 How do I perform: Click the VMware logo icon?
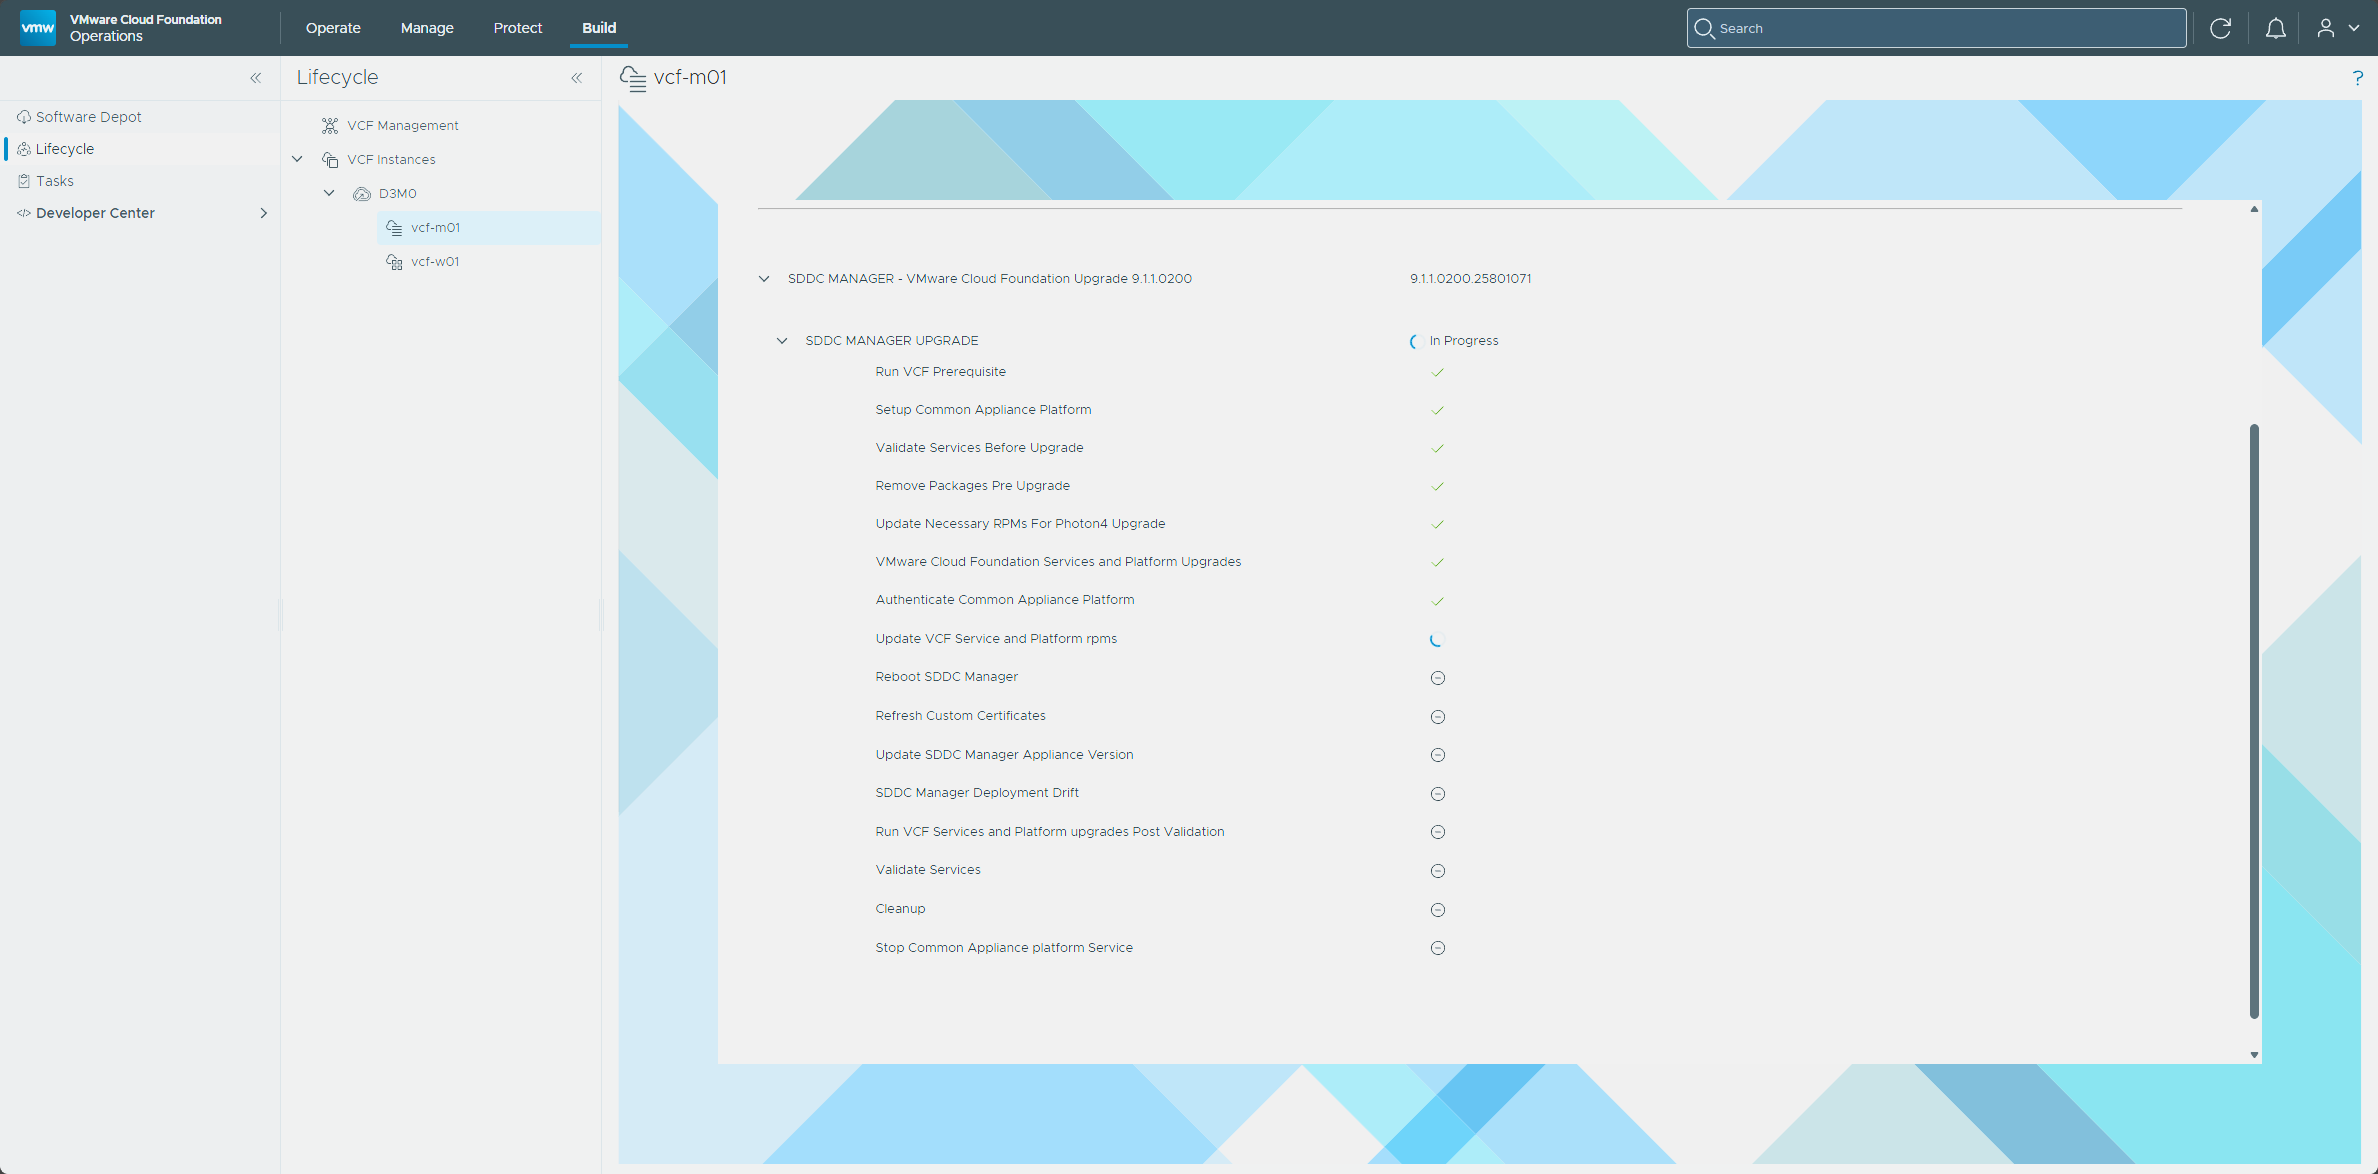point(38,27)
